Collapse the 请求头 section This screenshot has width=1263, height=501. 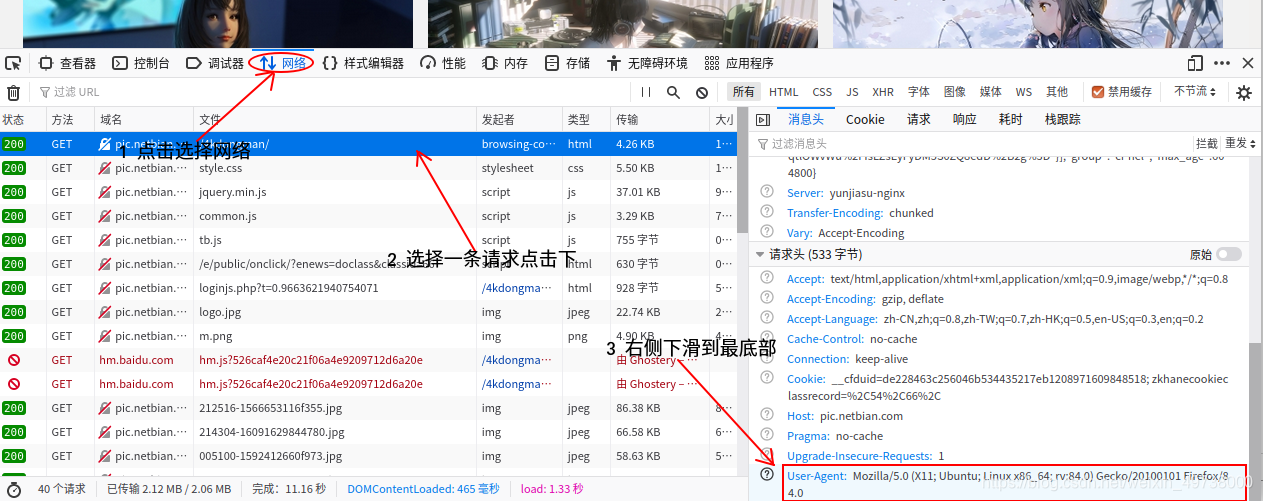click(x=760, y=254)
